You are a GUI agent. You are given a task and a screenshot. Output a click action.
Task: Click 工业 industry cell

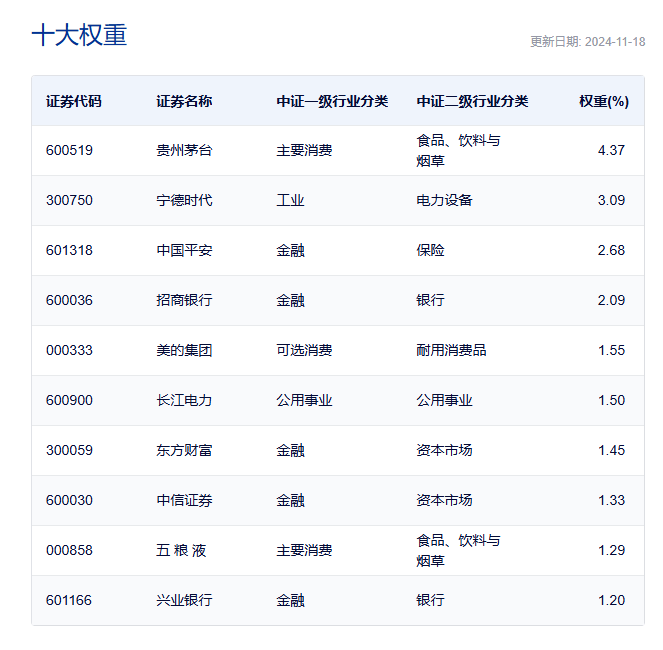(x=290, y=200)
